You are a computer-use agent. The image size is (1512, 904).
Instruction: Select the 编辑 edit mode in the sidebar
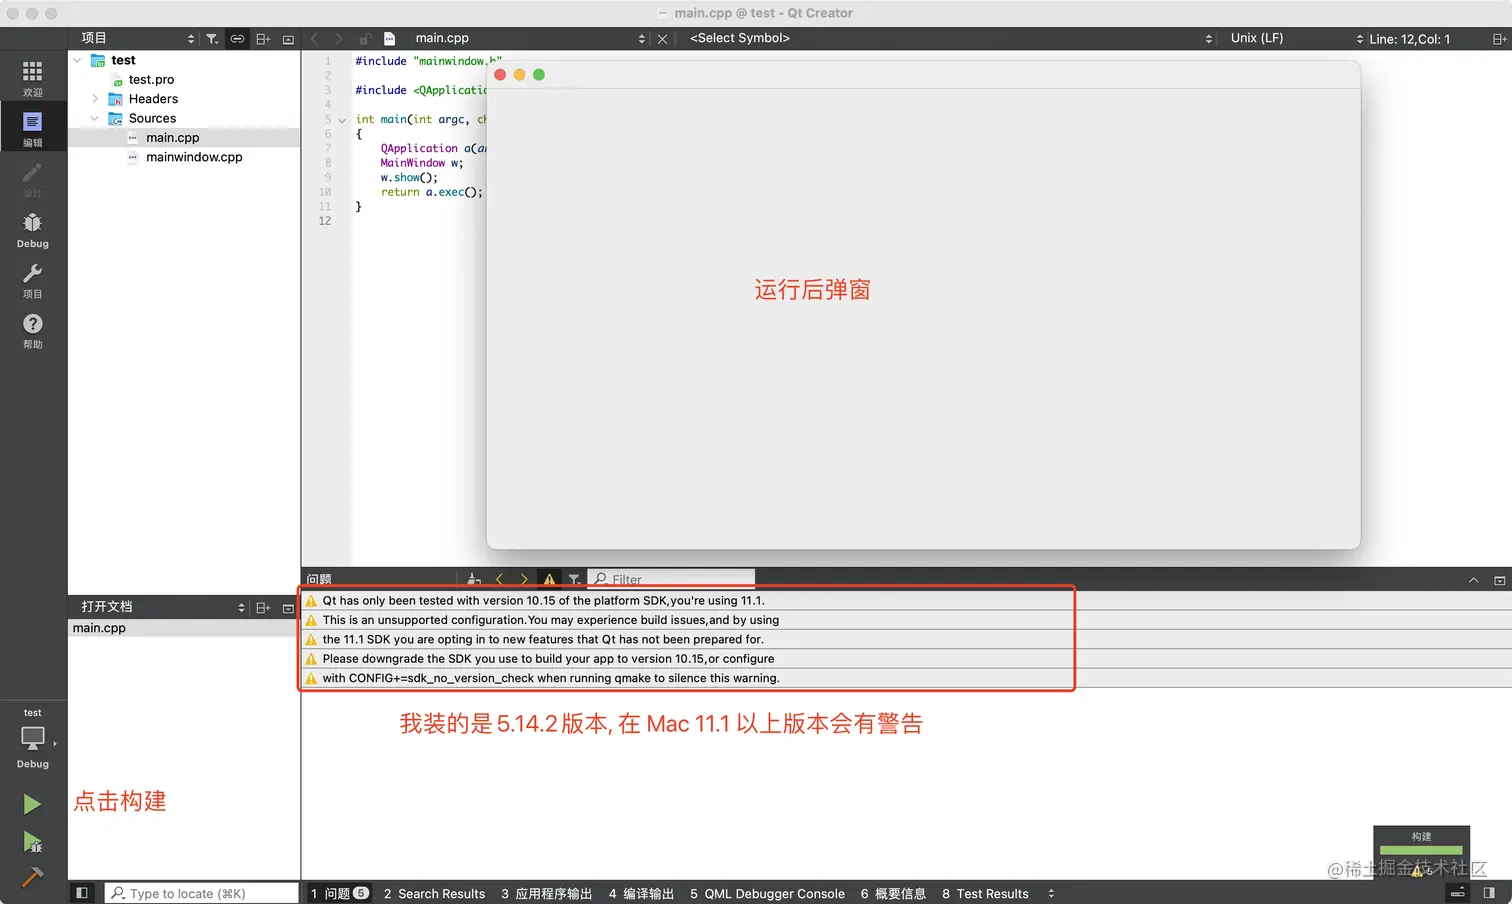[x=33, y=128]
